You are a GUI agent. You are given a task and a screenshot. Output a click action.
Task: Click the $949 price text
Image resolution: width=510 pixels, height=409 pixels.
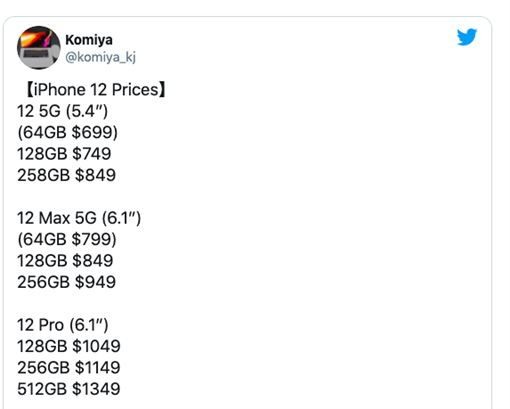click(x=95, y=282)
